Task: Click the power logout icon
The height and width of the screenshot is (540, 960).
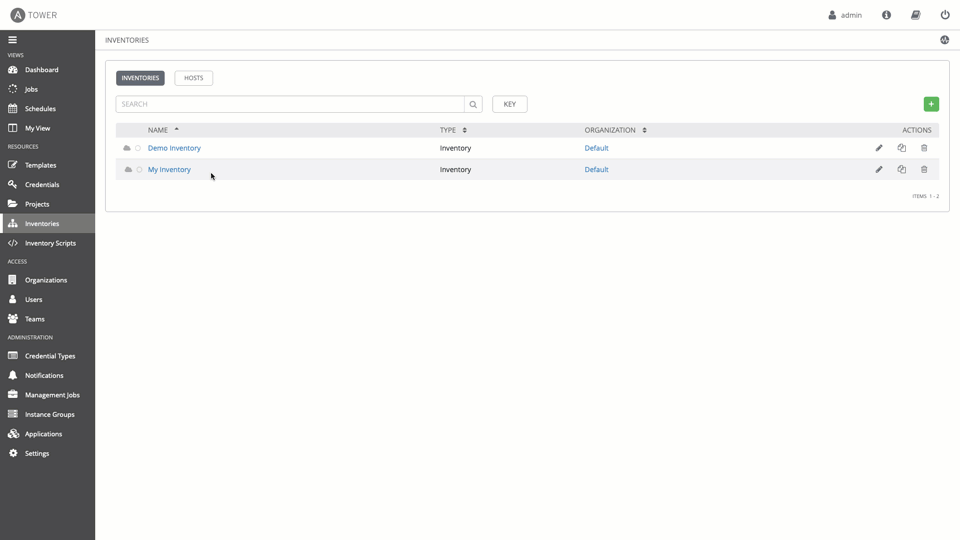Action: pos(944,15)
